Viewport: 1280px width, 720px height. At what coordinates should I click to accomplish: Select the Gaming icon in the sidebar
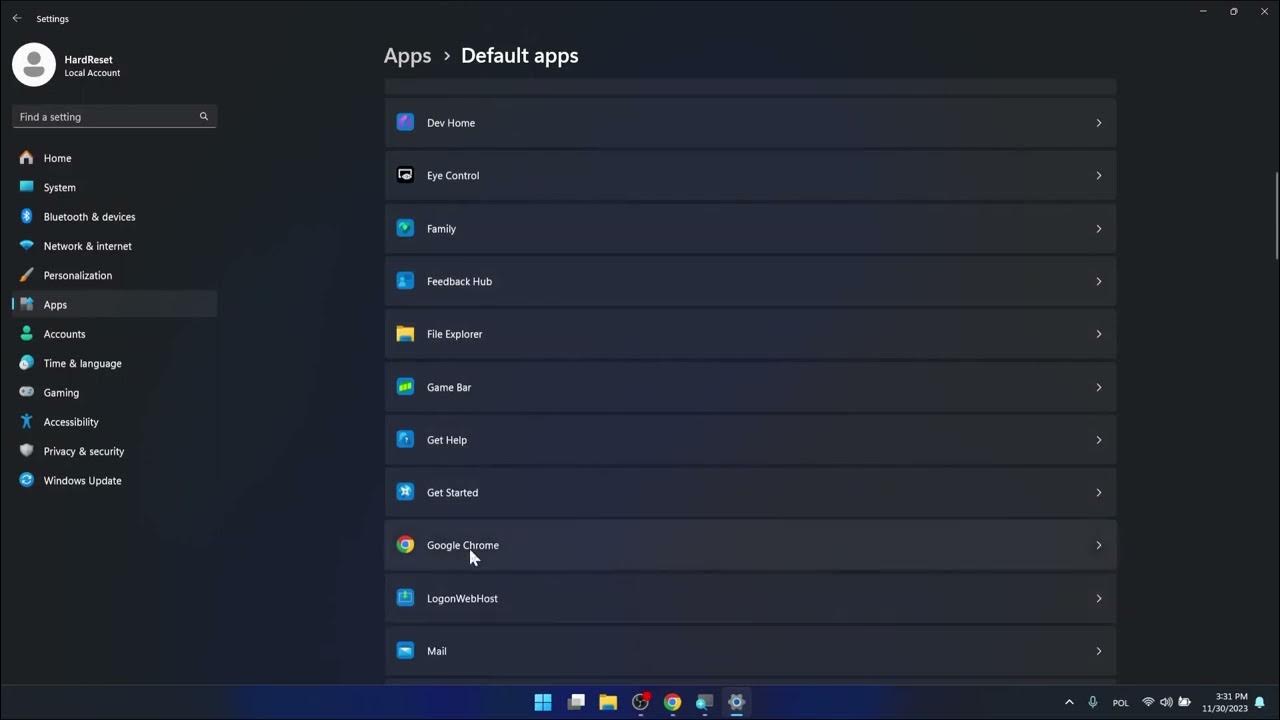[26, 392]
